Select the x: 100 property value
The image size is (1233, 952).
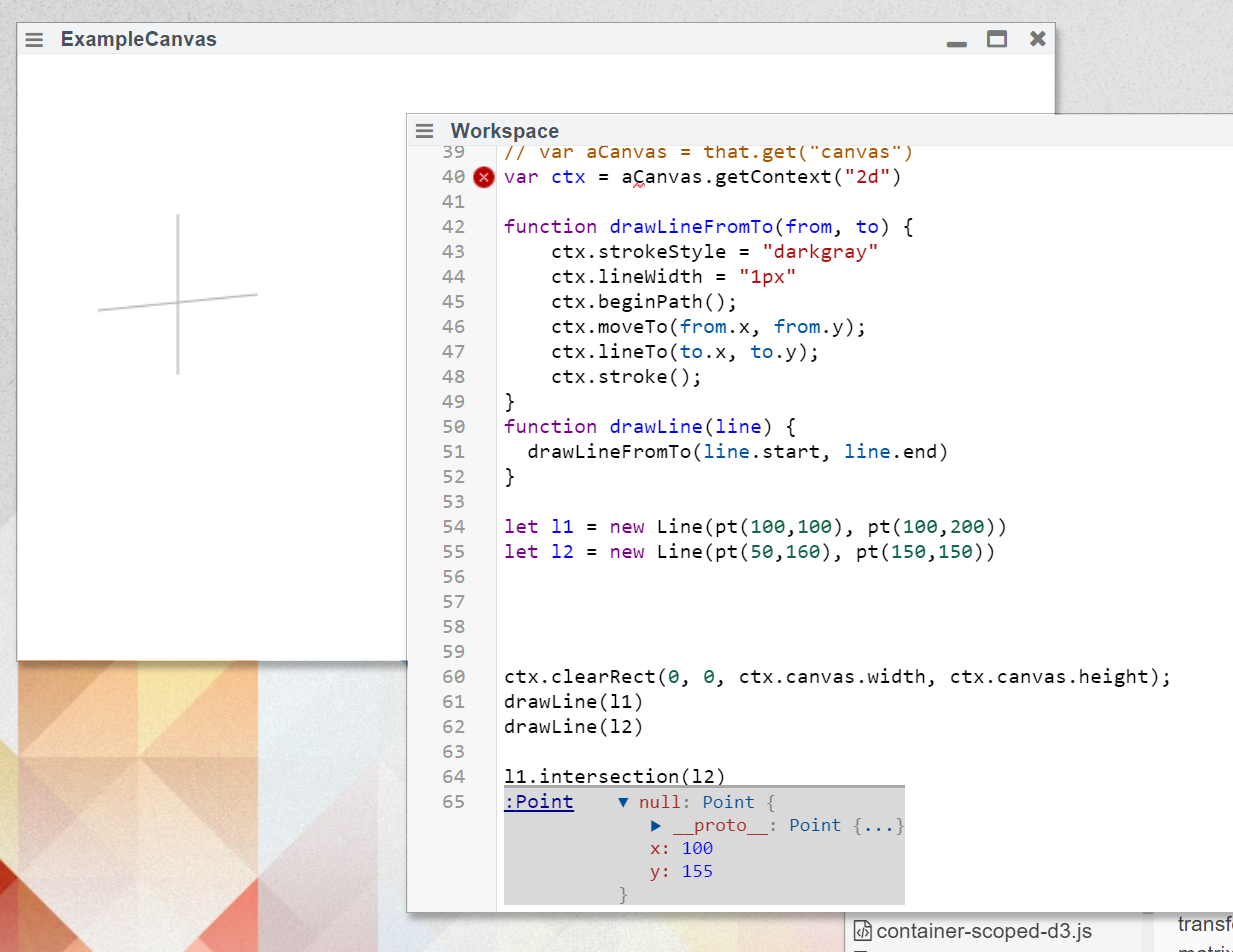click(x=697, y=848)
